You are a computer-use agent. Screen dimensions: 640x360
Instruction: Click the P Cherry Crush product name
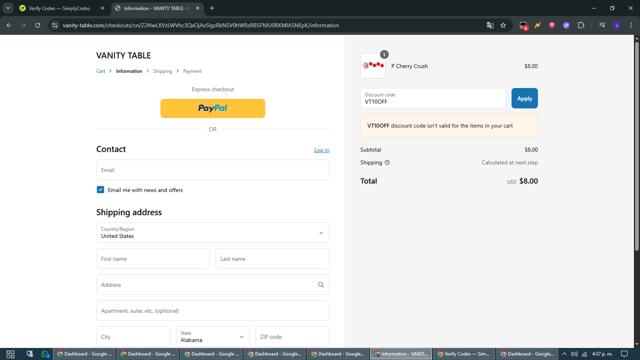[409, 66]
